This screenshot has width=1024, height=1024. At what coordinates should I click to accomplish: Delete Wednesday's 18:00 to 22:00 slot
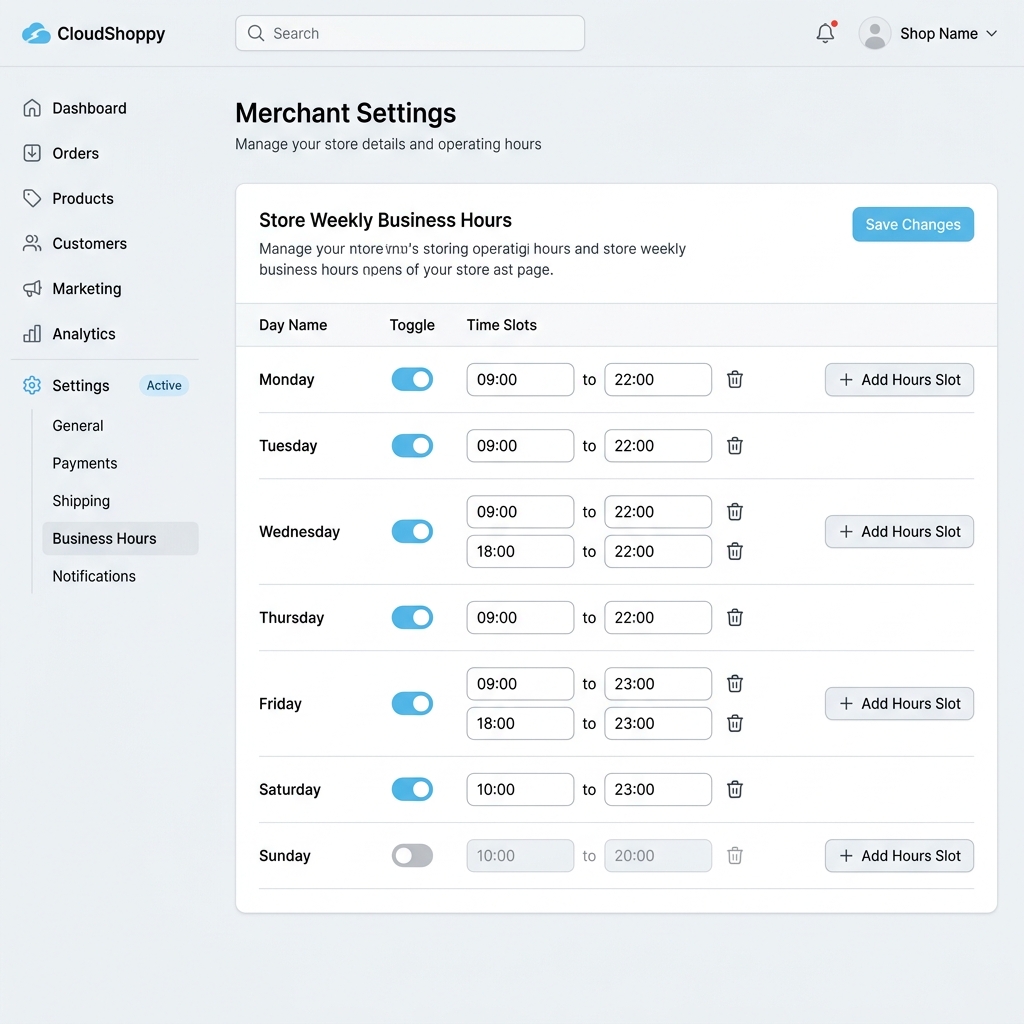pos(735,551)
